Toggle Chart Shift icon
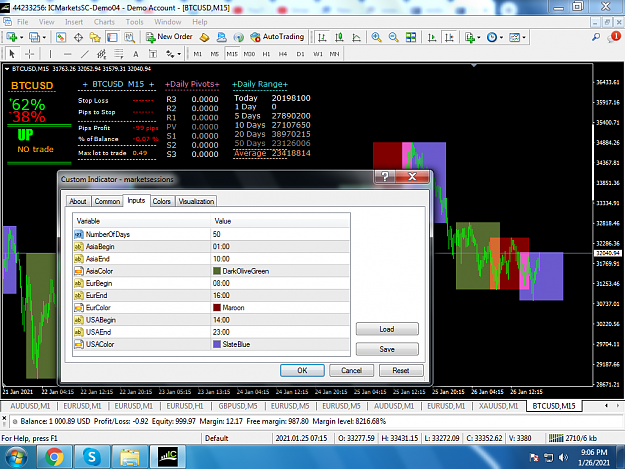The image size is (625, 469). [449, 37]
